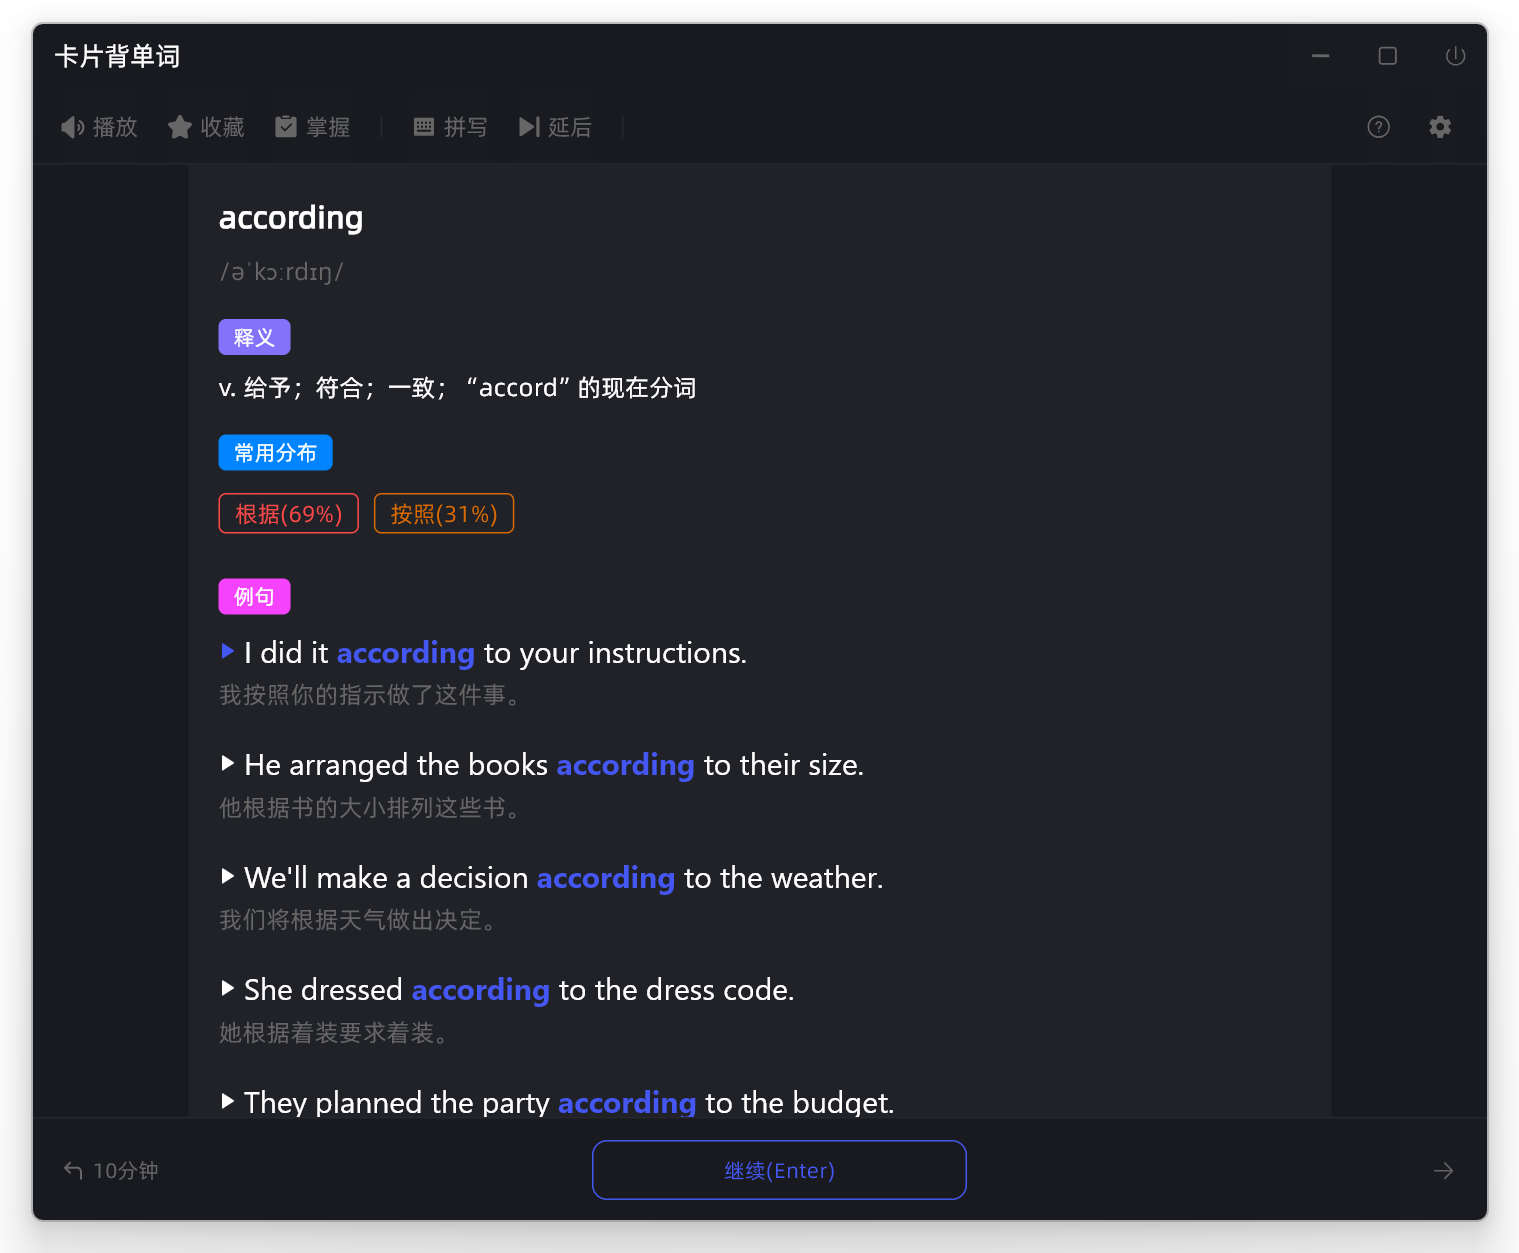Select the 按照(31%) usage tag

(x=443, y=514)
